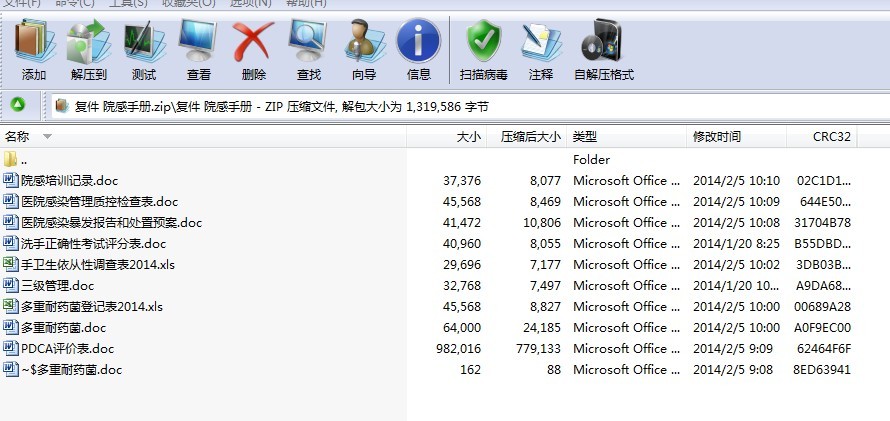Screen dimensions: 890x421
Task: Sort files by the 名称 column header
Action: point(18,137)
